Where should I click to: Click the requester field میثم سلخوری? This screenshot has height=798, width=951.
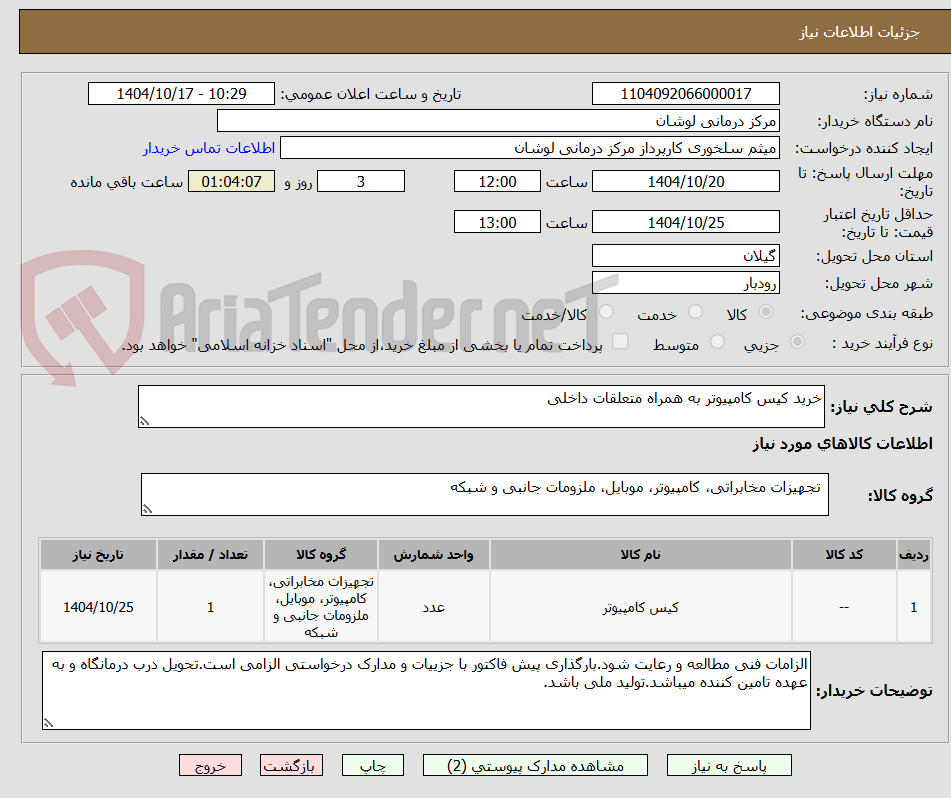point(529,148)
